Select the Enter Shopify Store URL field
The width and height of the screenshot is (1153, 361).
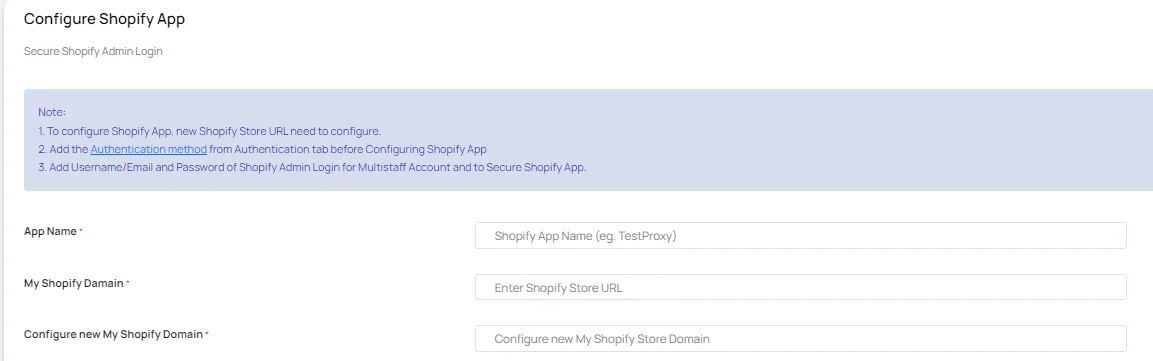pyautogui.click(x=801, y=287)
